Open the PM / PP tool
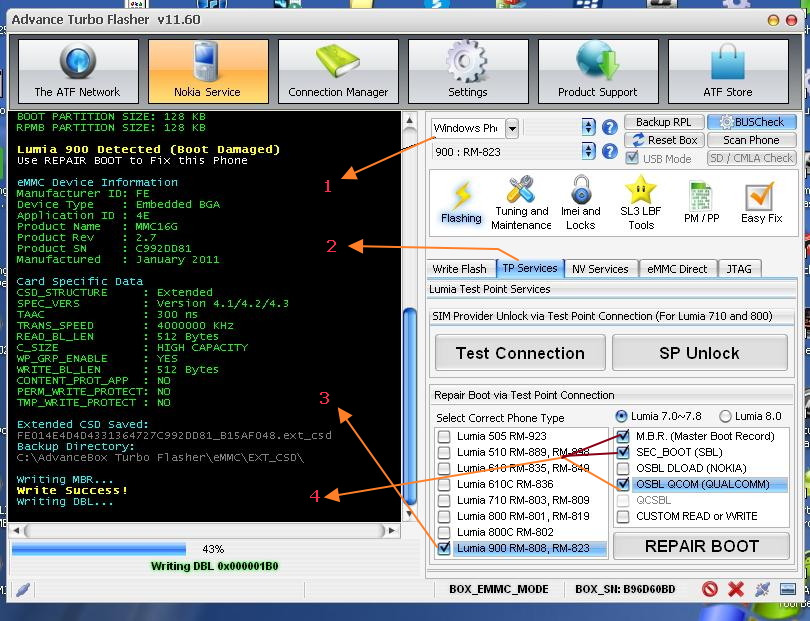 (701, 203)
